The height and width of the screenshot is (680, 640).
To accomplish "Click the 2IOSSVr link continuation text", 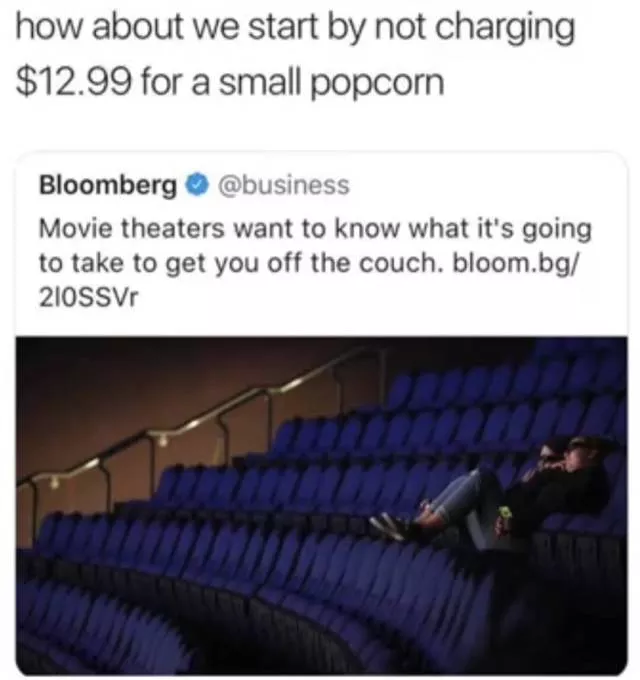I will (88, 297).
